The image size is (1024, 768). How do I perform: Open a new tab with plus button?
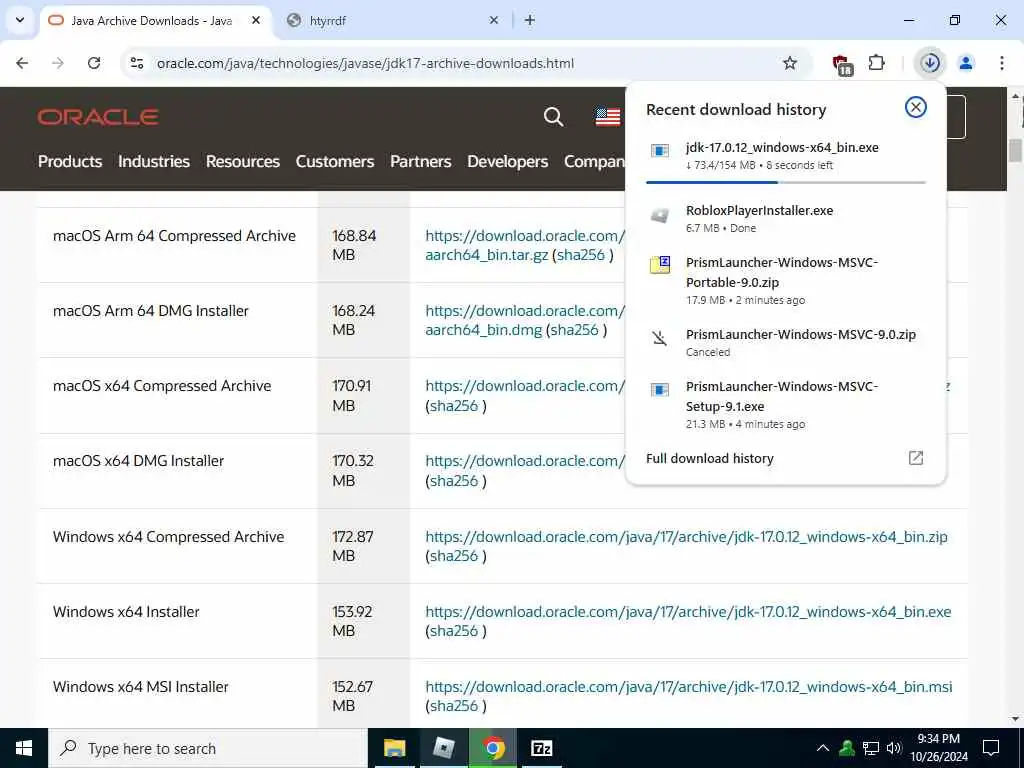530,20
